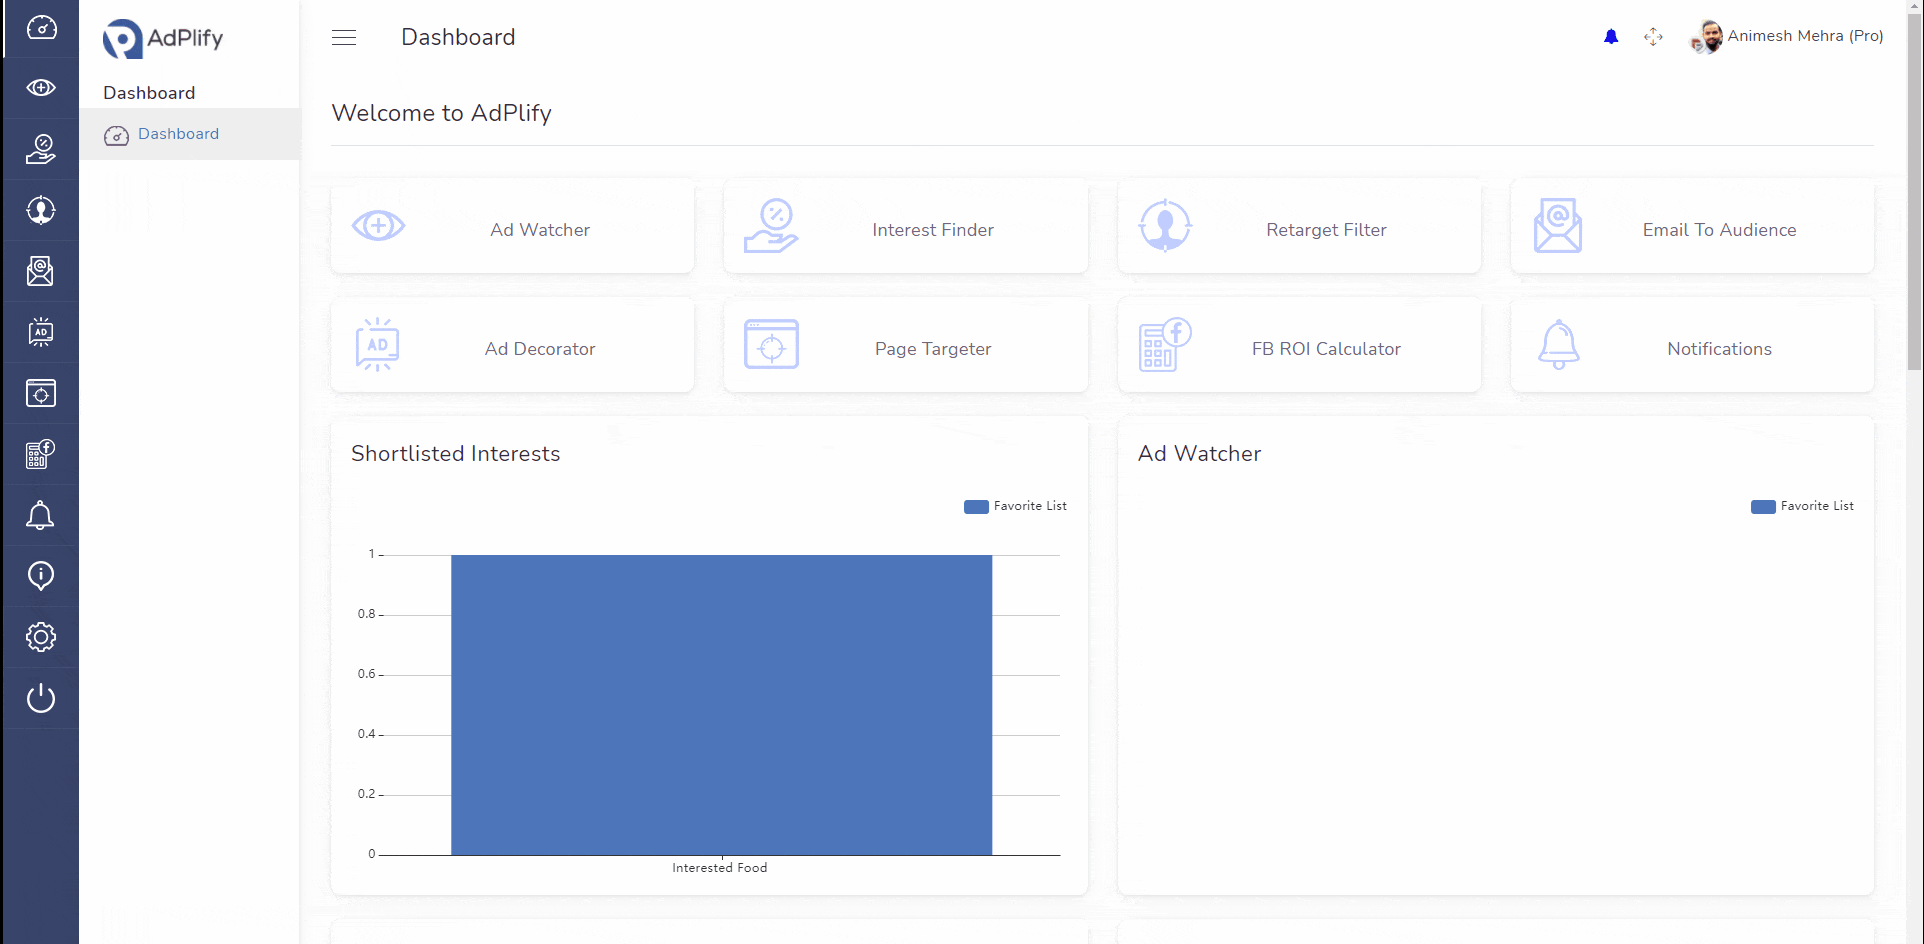Viewport: 1924px width, 944px height.
Task: Open the Page Targeter card
Action: 905,346
